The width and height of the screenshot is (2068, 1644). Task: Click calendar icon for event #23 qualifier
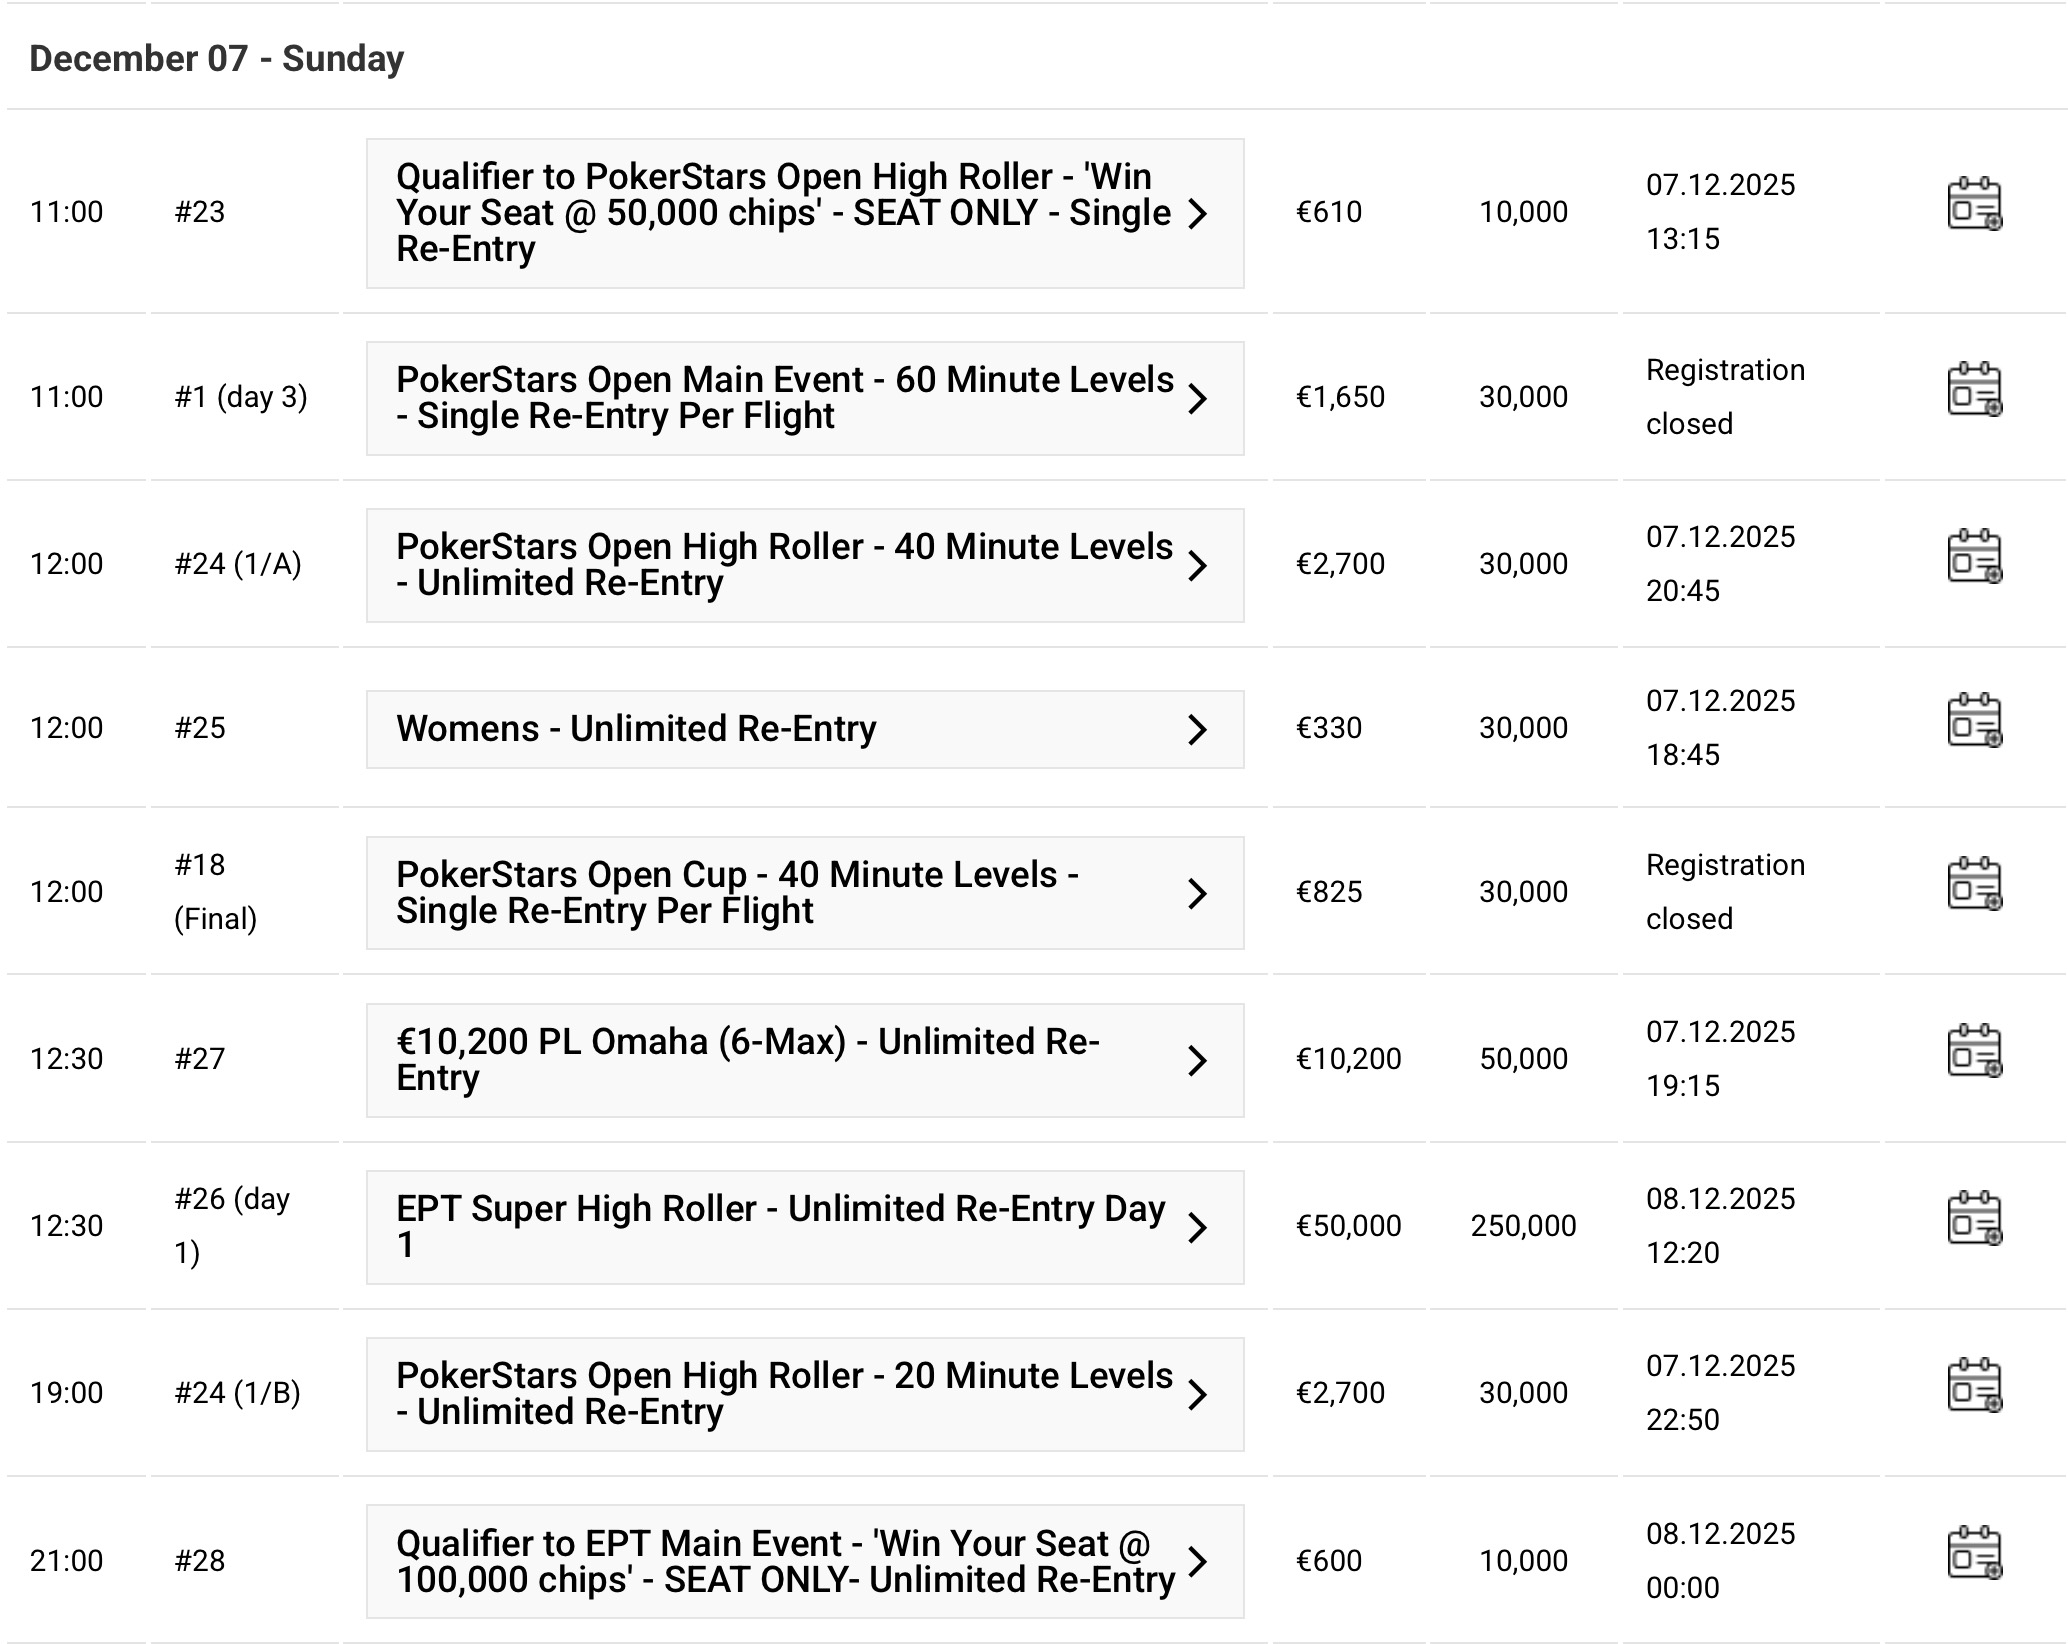pos(1974,205)
